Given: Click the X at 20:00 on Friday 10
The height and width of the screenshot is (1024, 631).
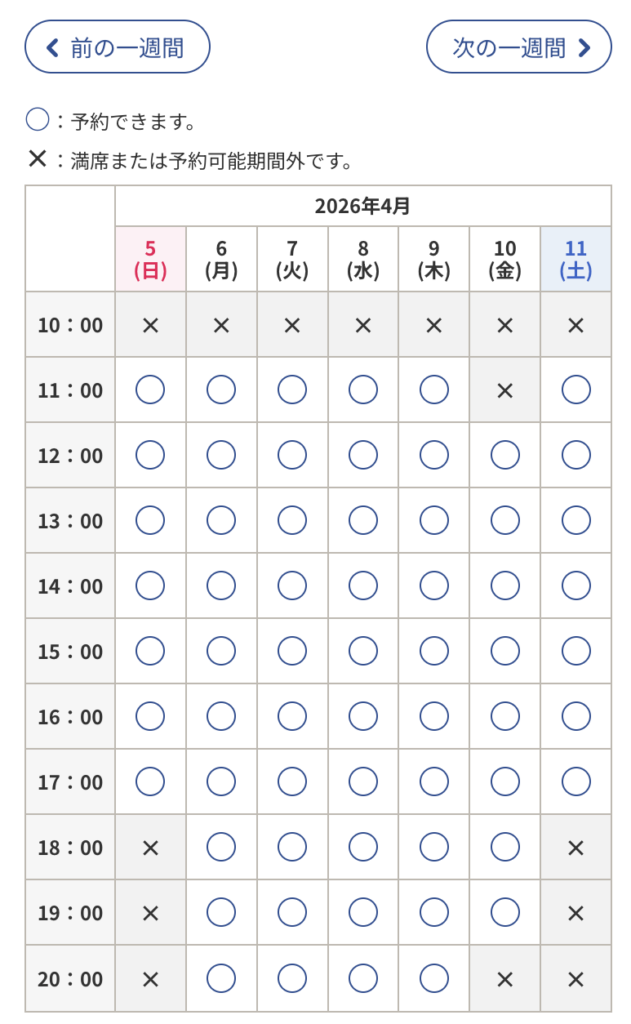Looking at the screenshot, I should pos(505,978).
